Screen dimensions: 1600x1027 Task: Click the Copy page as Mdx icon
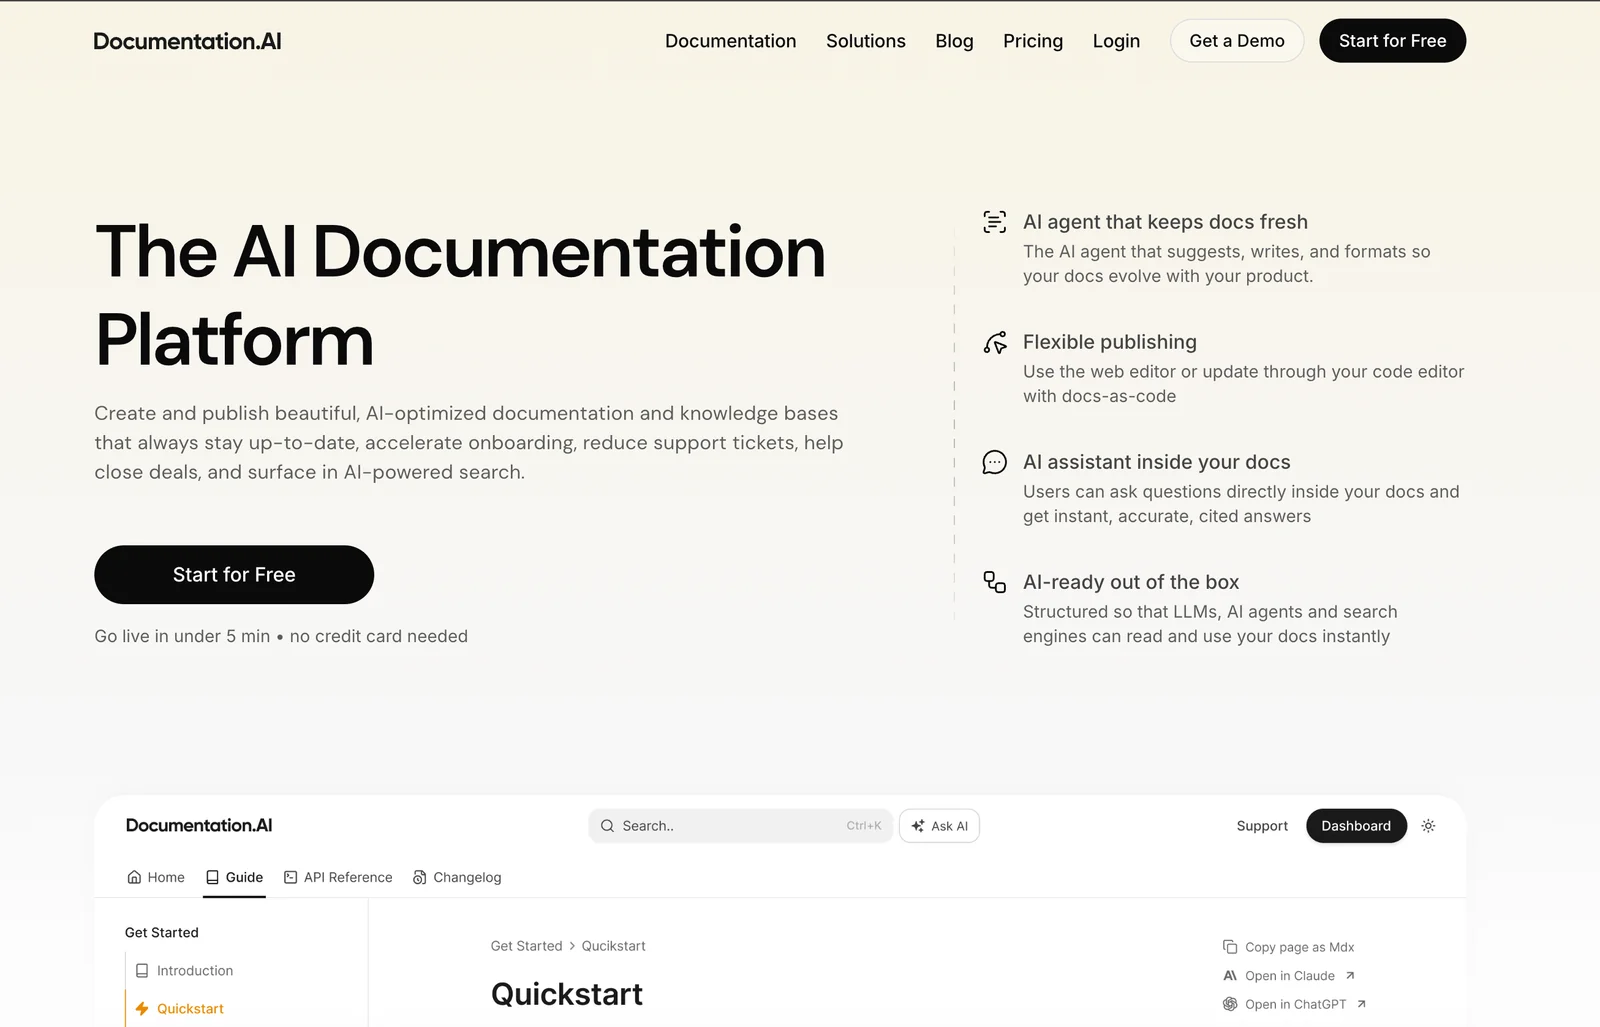pyautogui.click(x=1229, y=946)
